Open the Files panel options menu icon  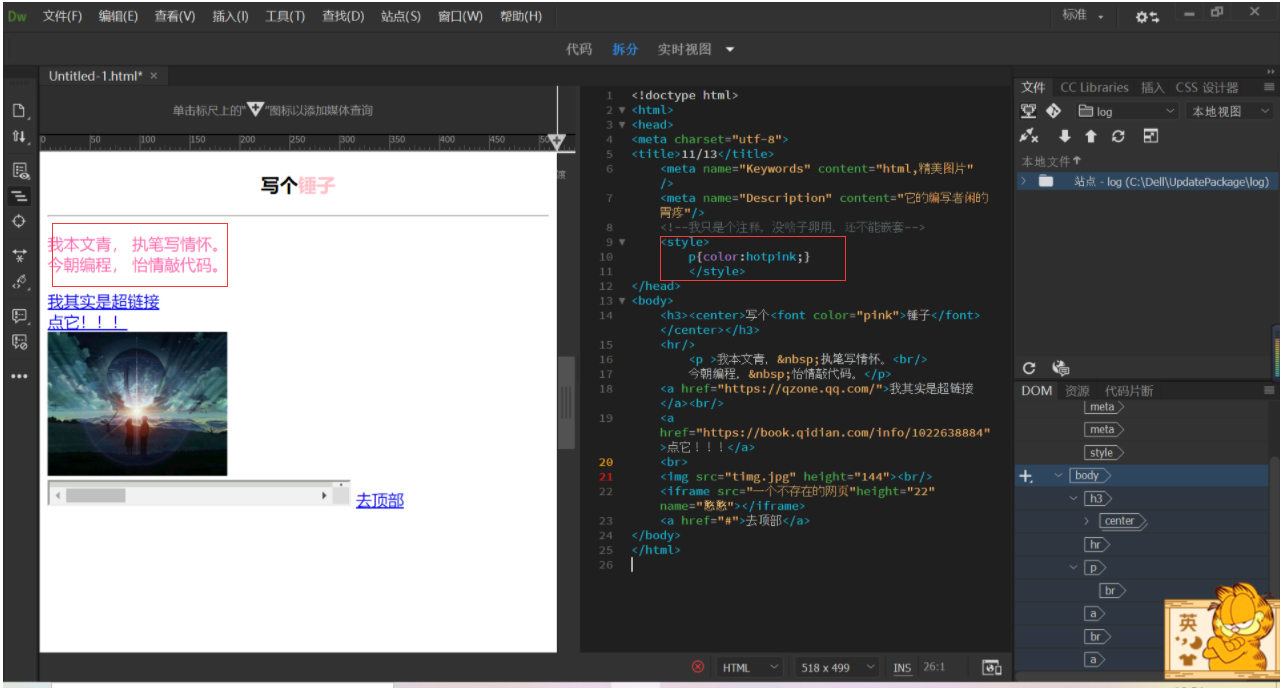1269,87
